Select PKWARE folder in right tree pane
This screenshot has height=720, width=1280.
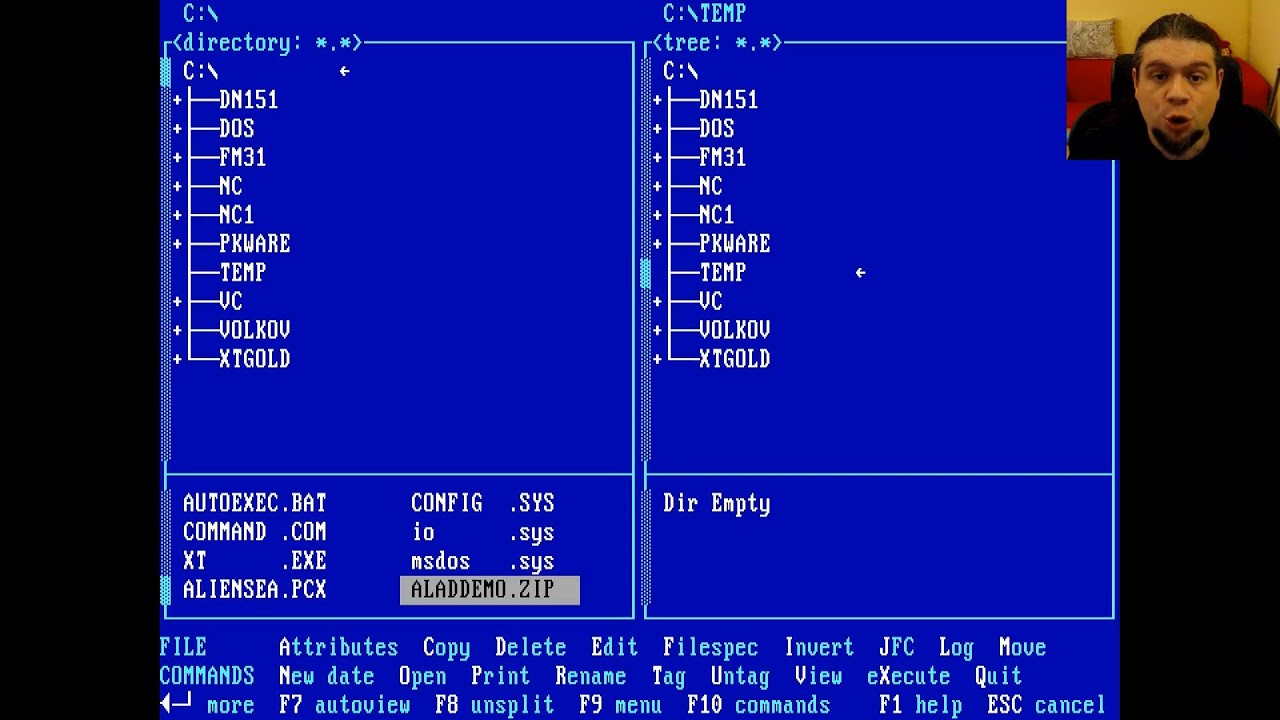click(x=734, y=244)
